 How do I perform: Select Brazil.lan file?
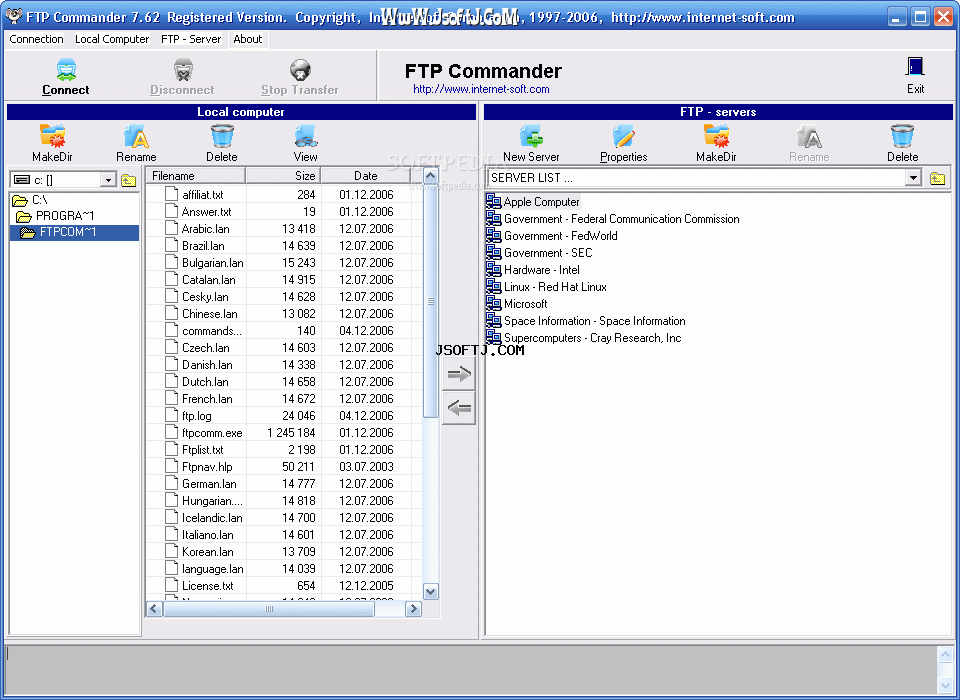coord(203,246)
